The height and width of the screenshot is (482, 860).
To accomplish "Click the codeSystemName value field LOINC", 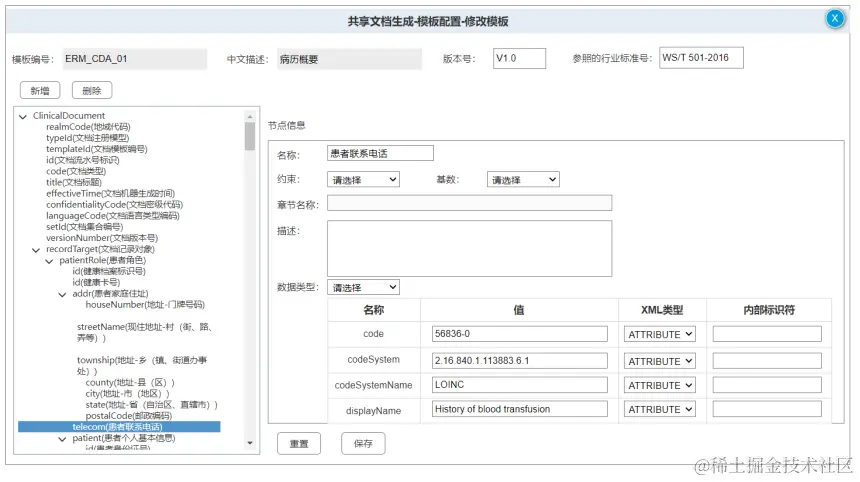I will (x=519, y=384).
